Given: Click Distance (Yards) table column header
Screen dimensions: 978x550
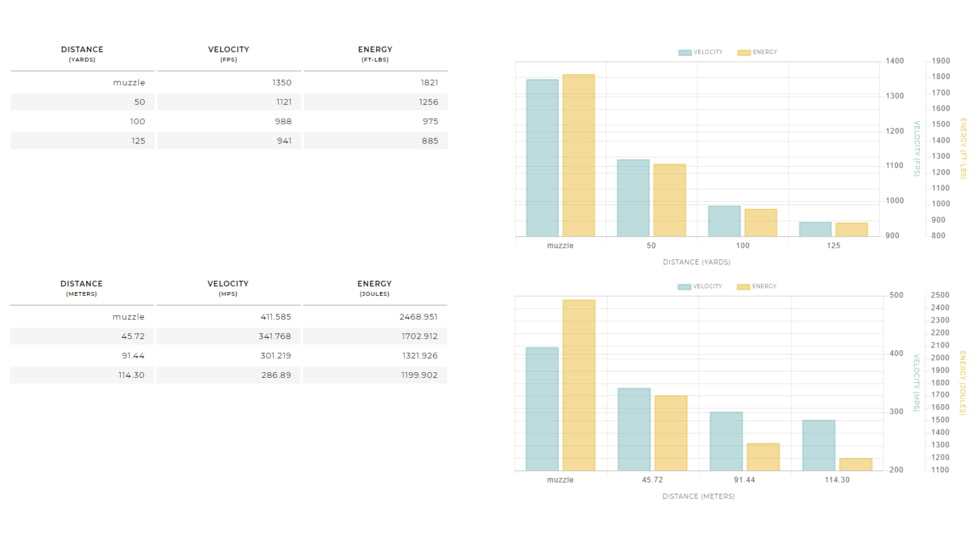Looking at the screenshot, I should (82, 54).
